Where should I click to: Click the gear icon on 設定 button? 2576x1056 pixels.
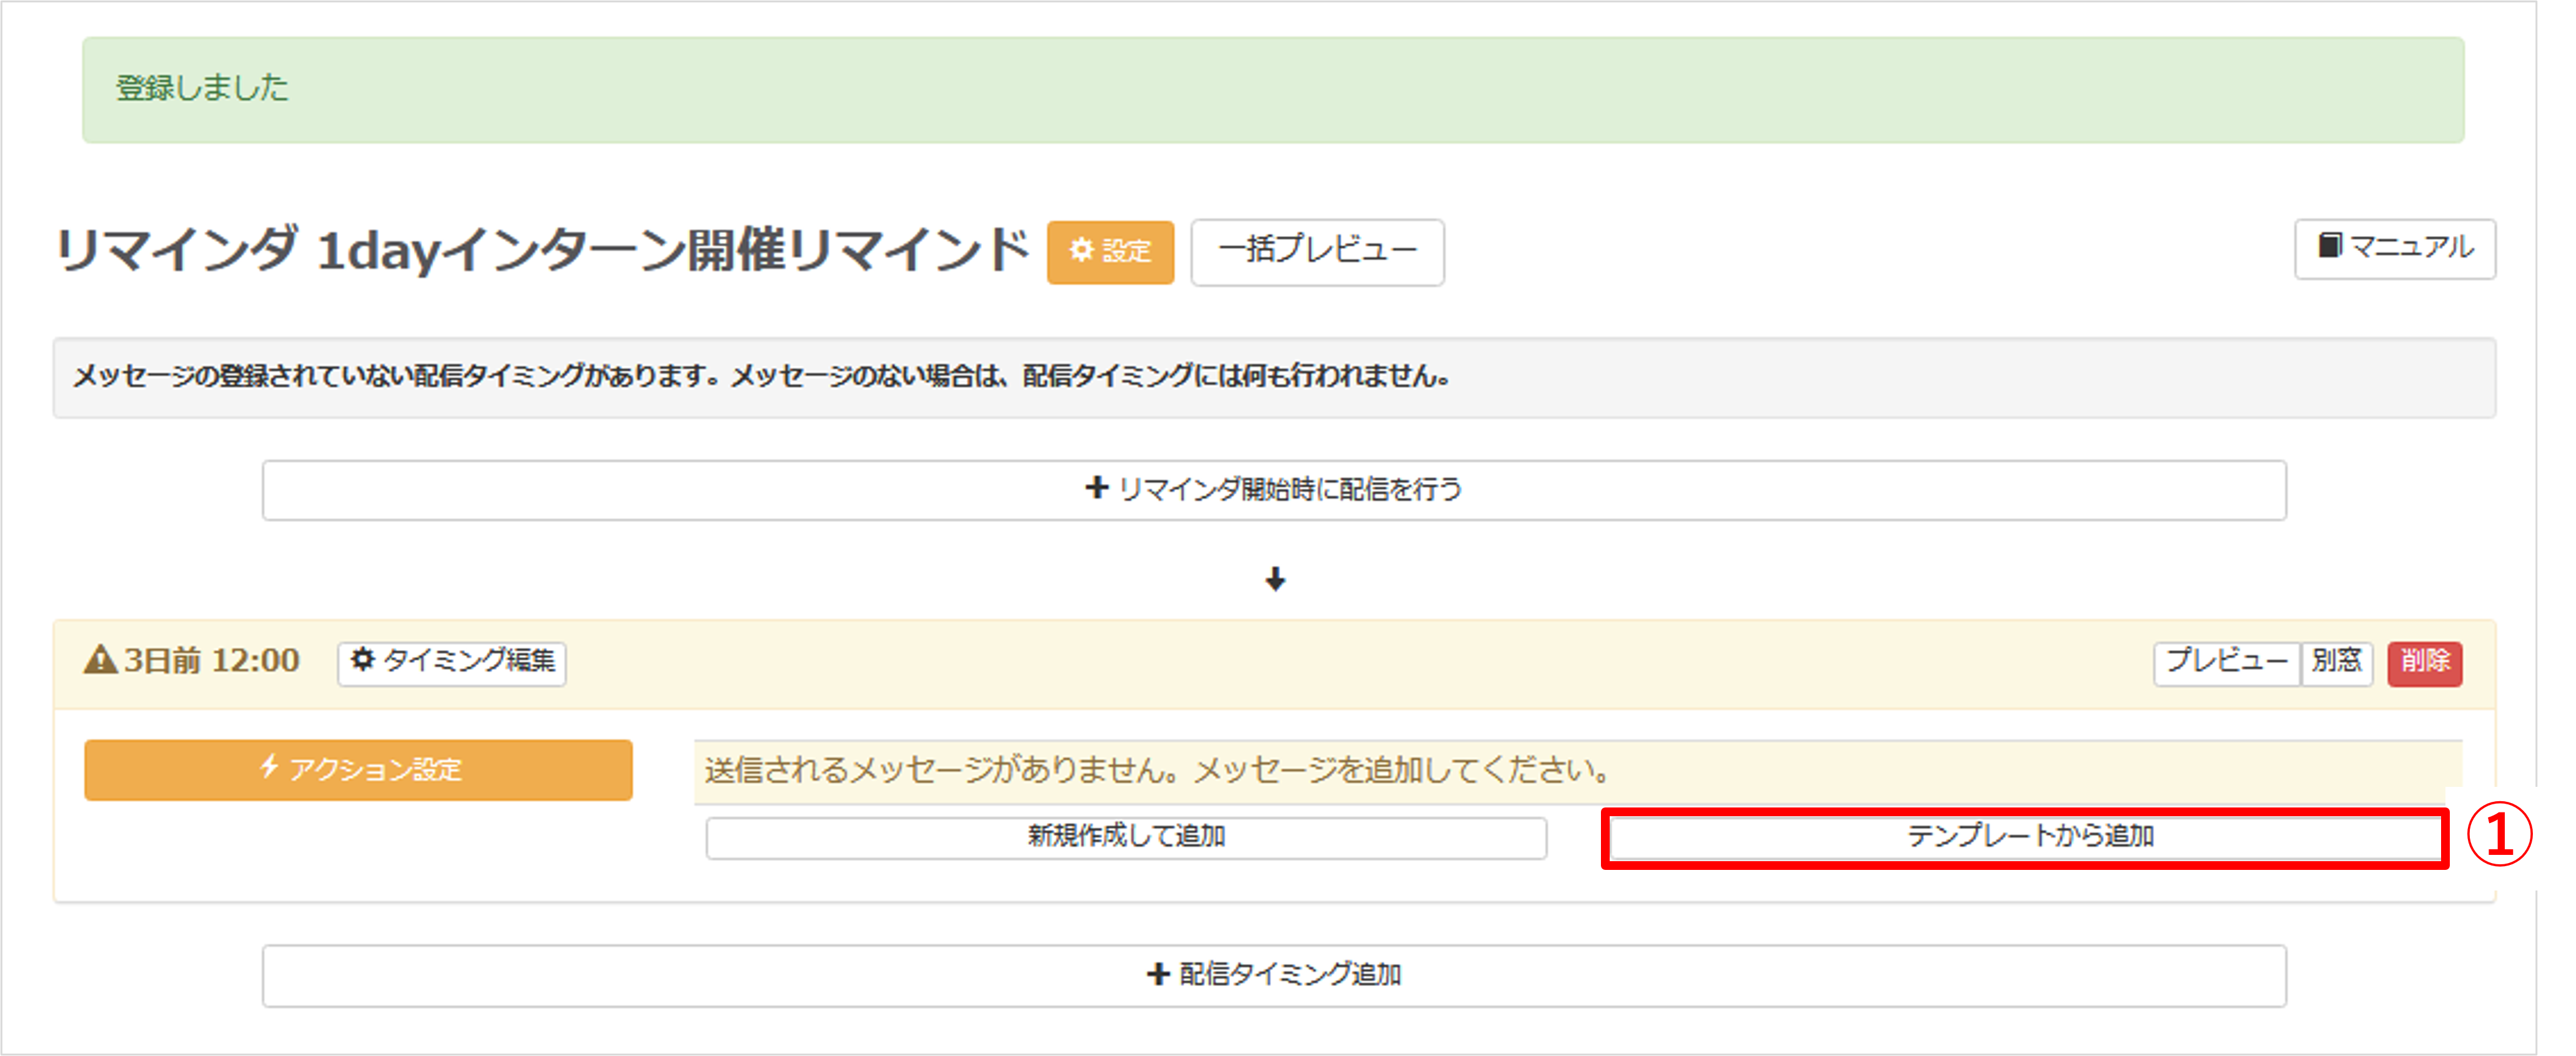(1081, 250)
